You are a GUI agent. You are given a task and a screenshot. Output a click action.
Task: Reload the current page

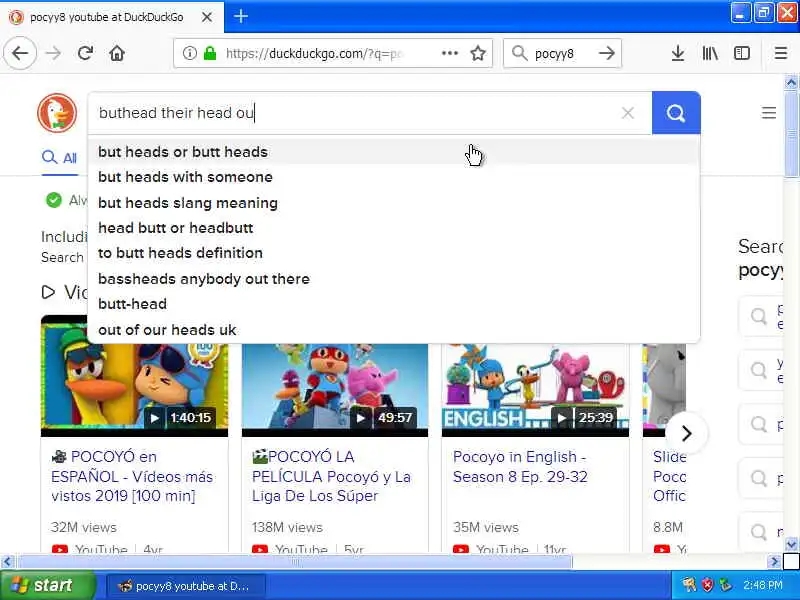85,53
